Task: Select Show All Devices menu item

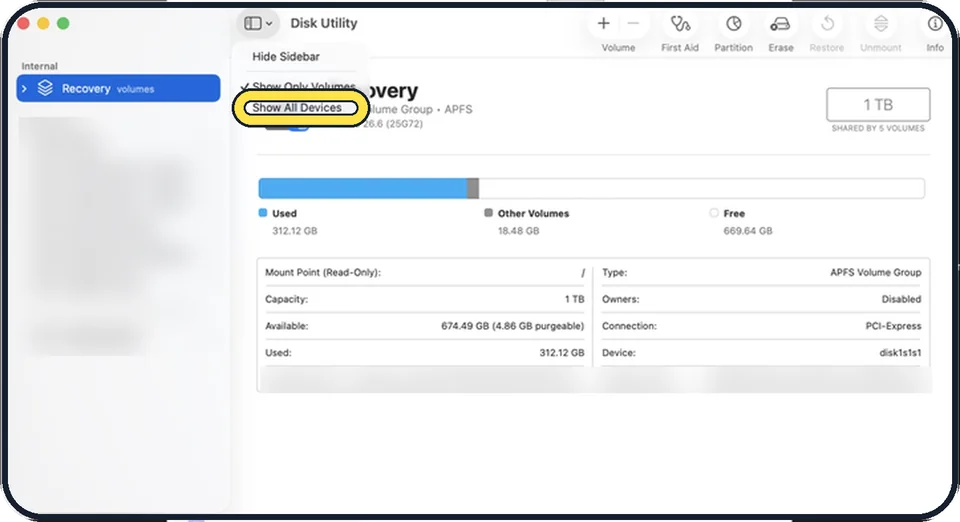Action: pos(297,108)
